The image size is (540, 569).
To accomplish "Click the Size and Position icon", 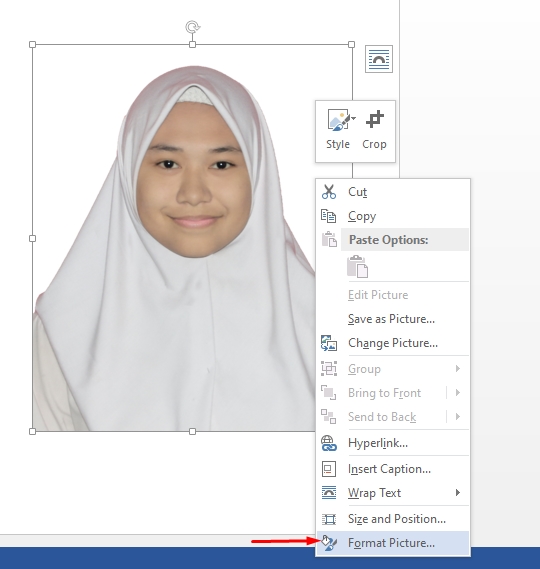I will coord(329,519).
